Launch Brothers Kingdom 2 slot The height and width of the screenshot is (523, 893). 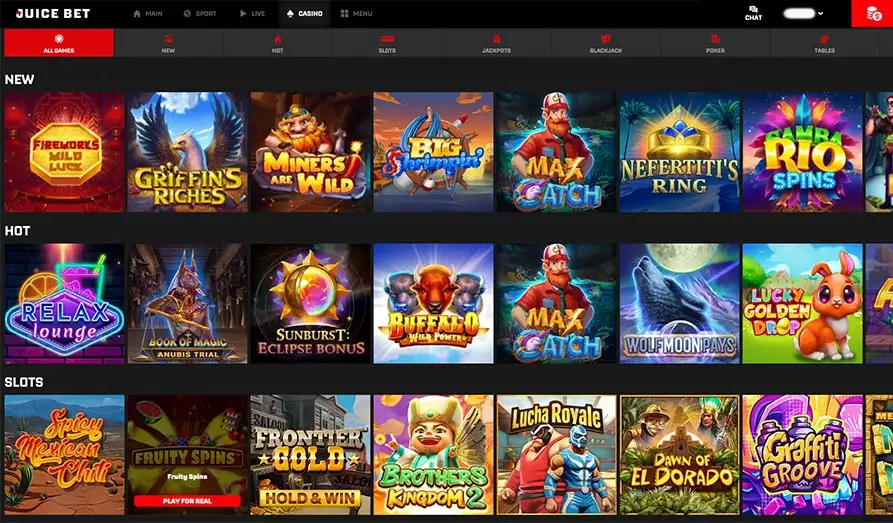click(x=433, y=455)
